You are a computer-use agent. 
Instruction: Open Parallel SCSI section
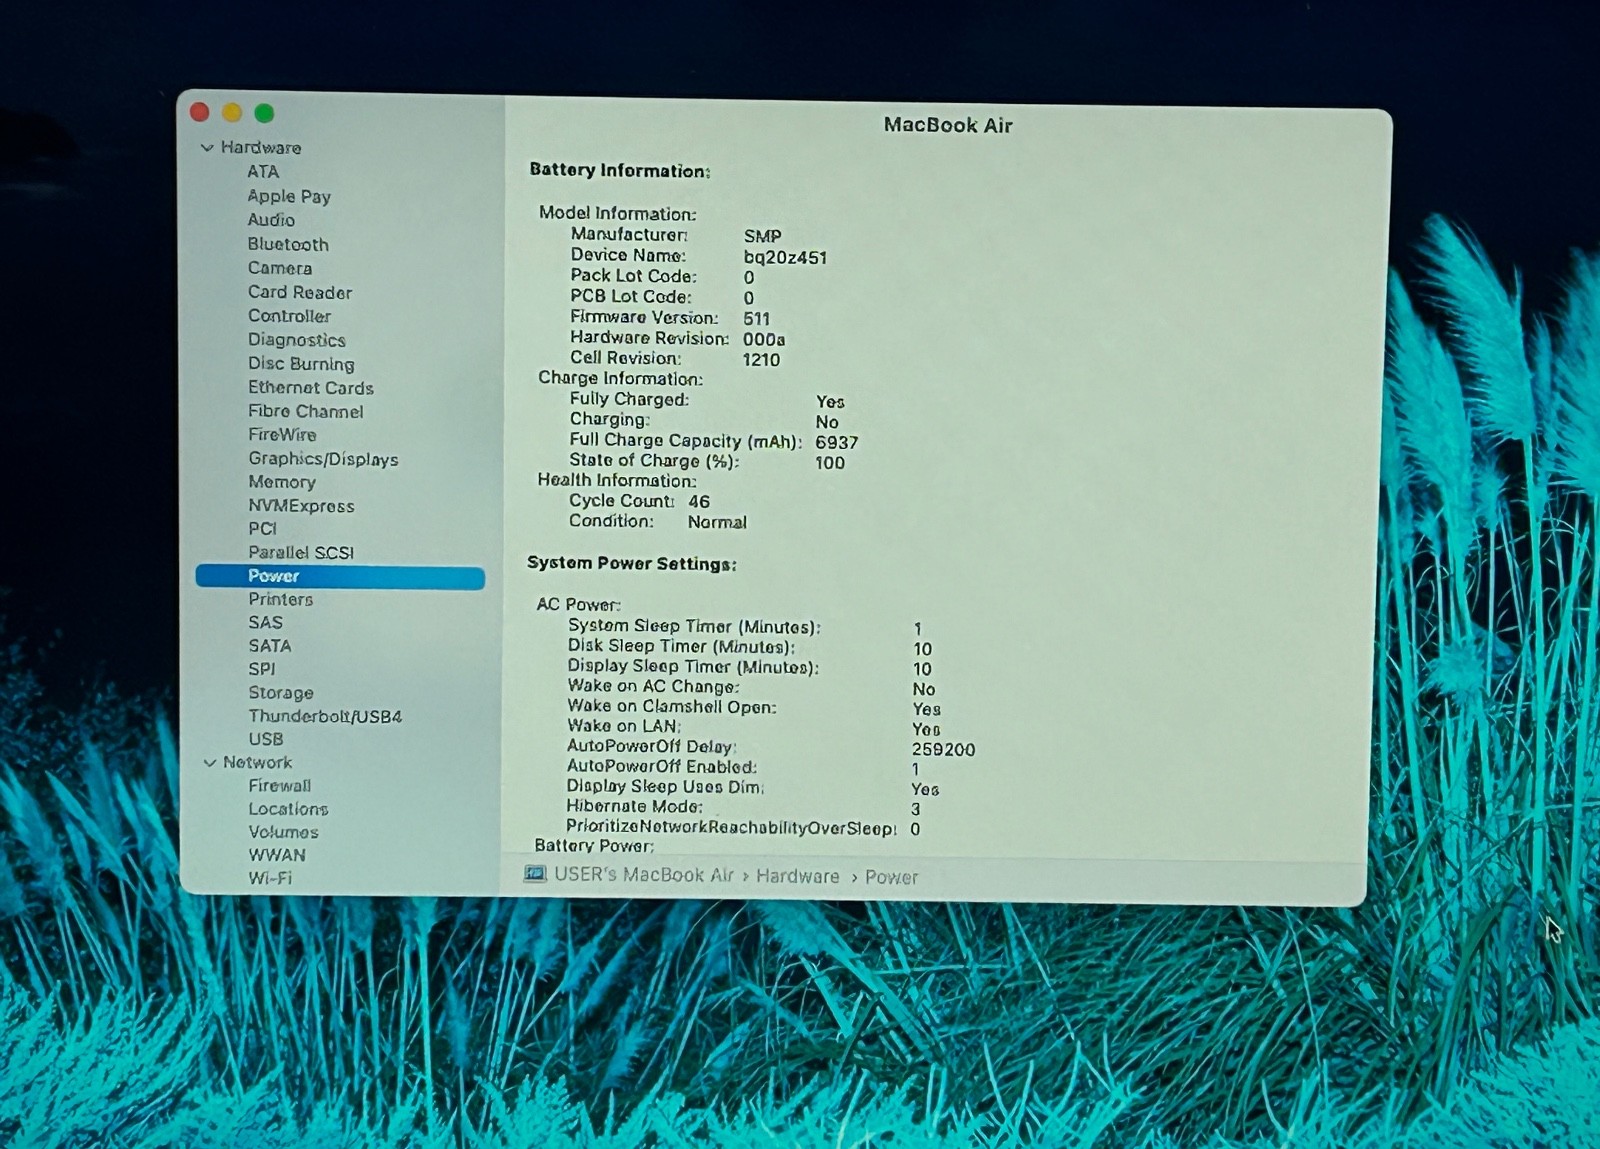(301, 553)
